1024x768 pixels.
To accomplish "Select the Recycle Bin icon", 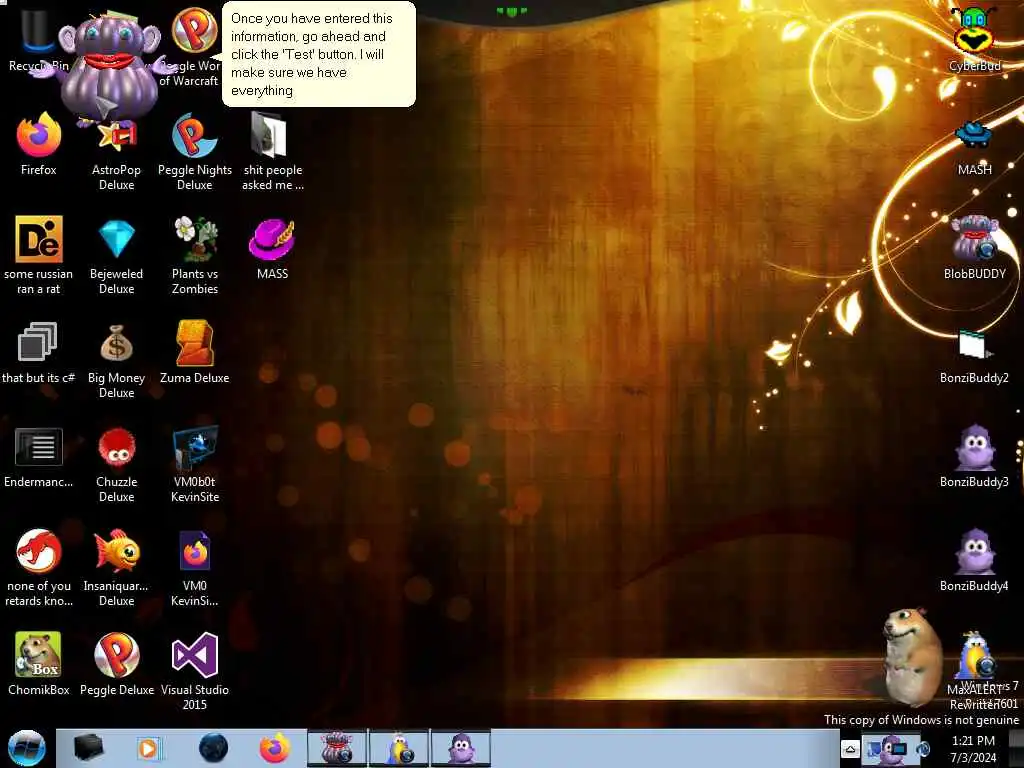I will point(39,38).
